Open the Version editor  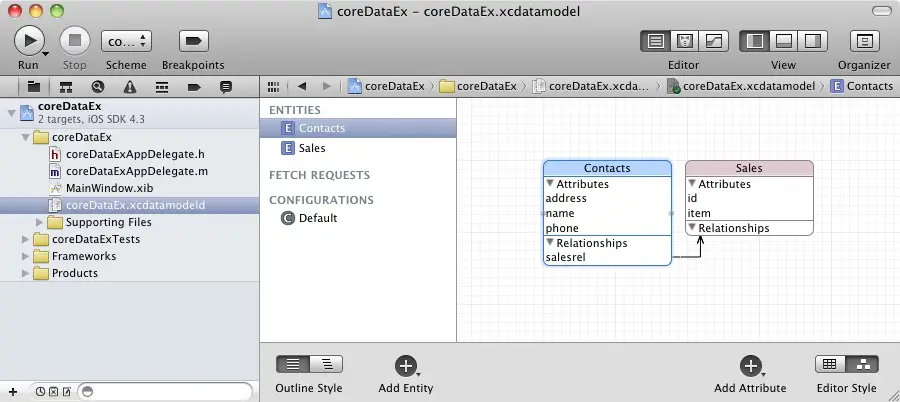tap(713, 41)
